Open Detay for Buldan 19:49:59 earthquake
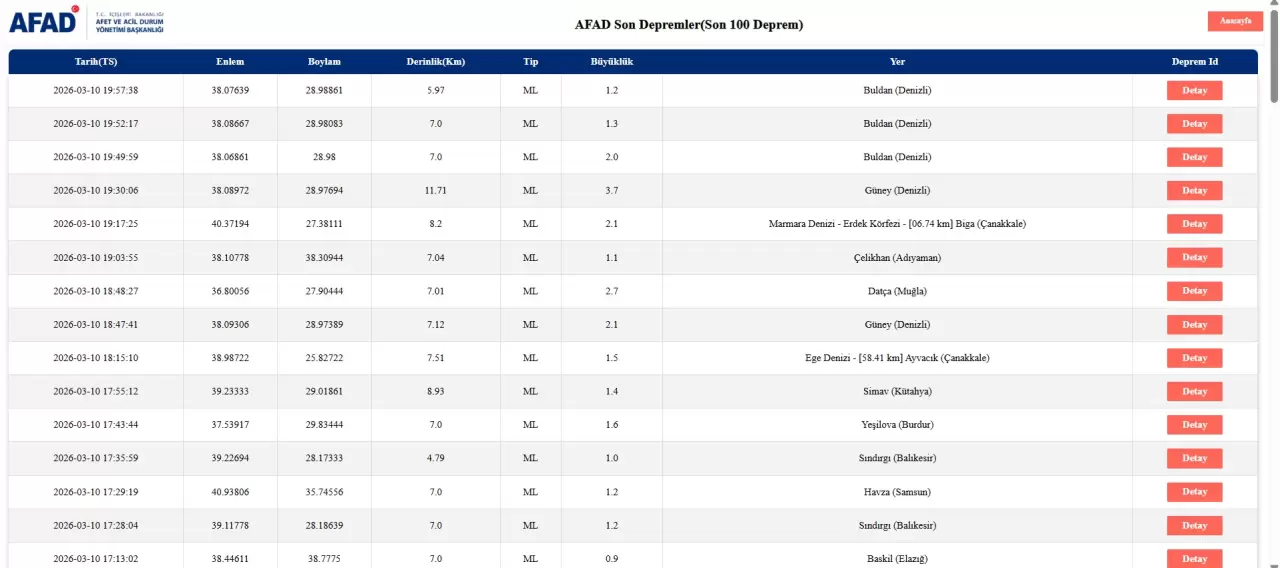Image resolution: width=1280 pixels, height=568 pixels. pos(1194,157)
